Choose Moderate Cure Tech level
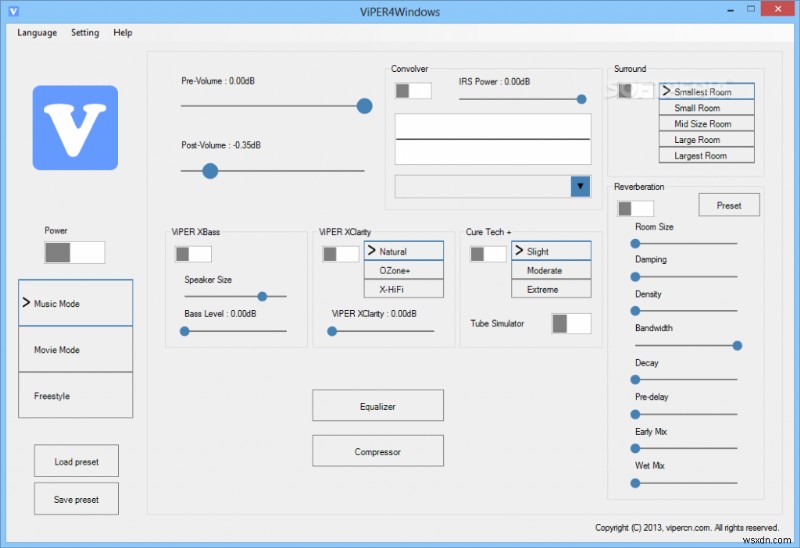The height and width of the screenshot is (548, 800). point(551,270)
